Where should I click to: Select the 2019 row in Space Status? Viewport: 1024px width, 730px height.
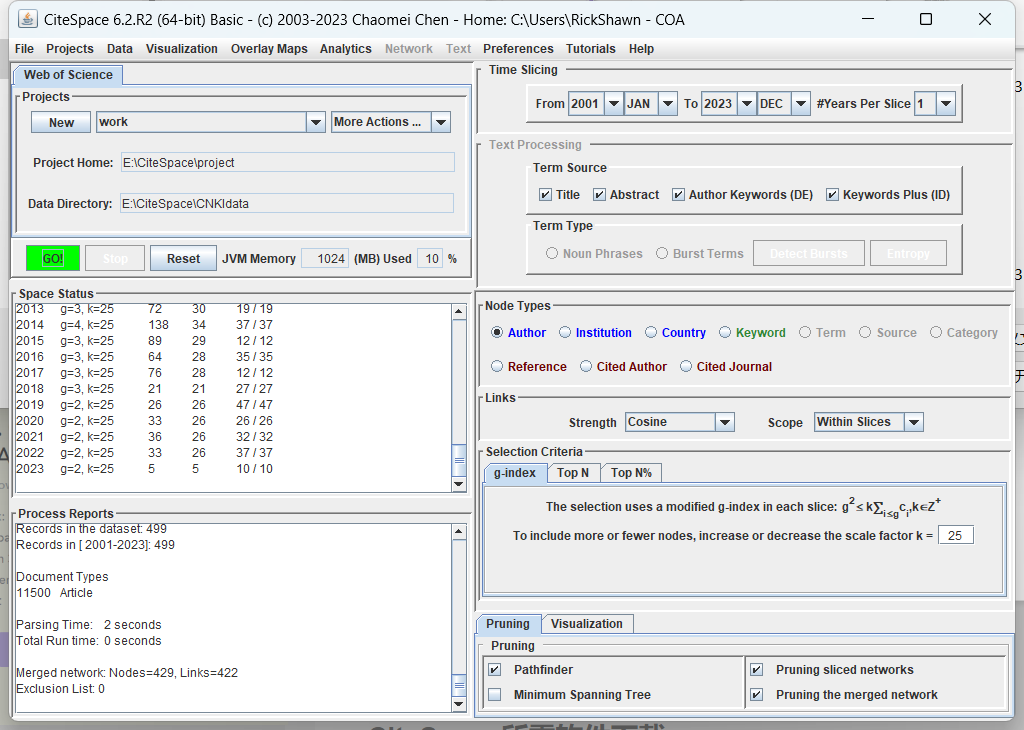click(144, 405)
